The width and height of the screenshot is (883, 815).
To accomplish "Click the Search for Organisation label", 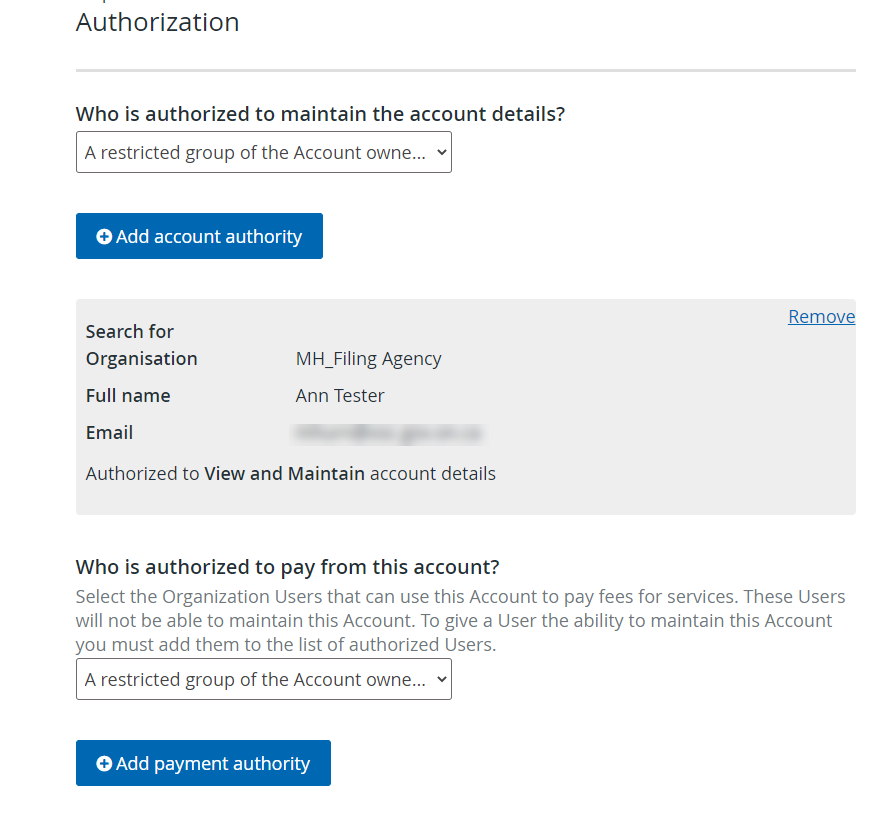I will (141, 345).
